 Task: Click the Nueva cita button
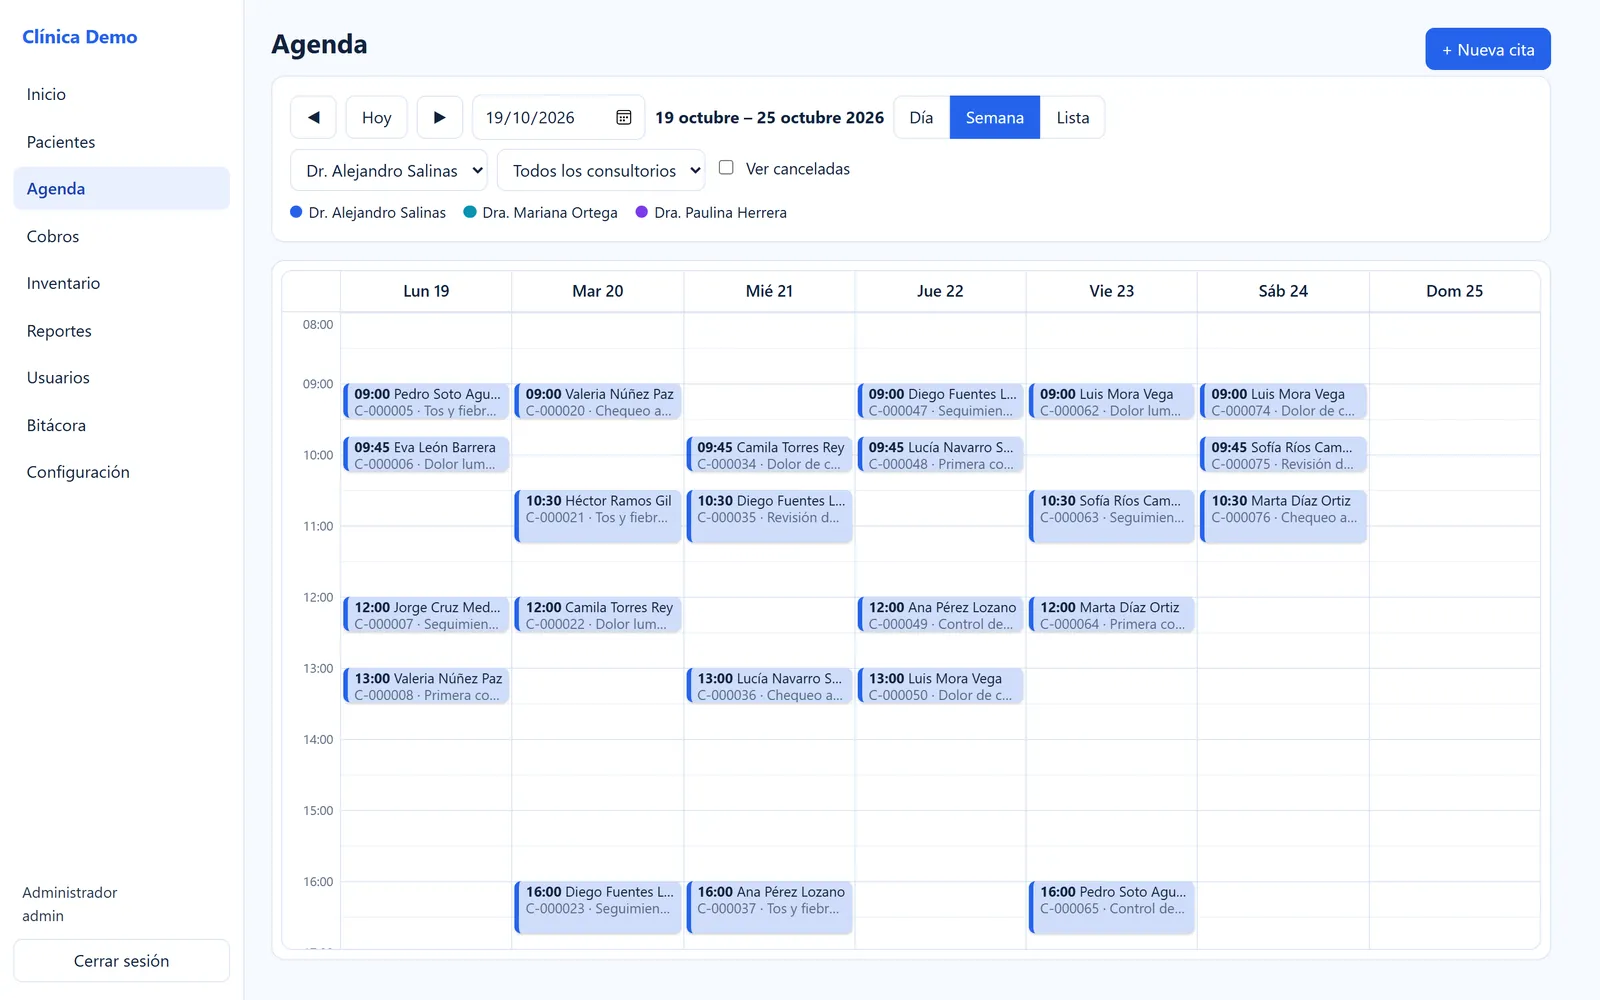point(1488,49)
